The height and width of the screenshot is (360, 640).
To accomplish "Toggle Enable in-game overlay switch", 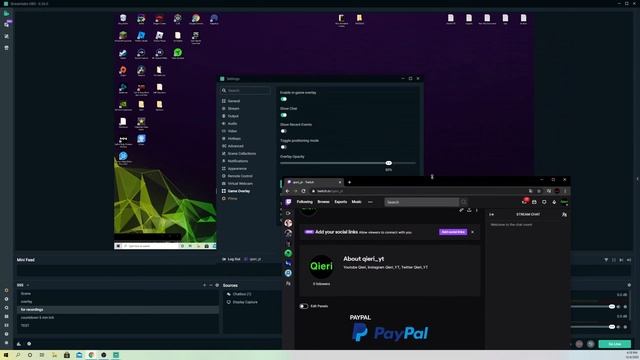I will click(x=283, y=99).
